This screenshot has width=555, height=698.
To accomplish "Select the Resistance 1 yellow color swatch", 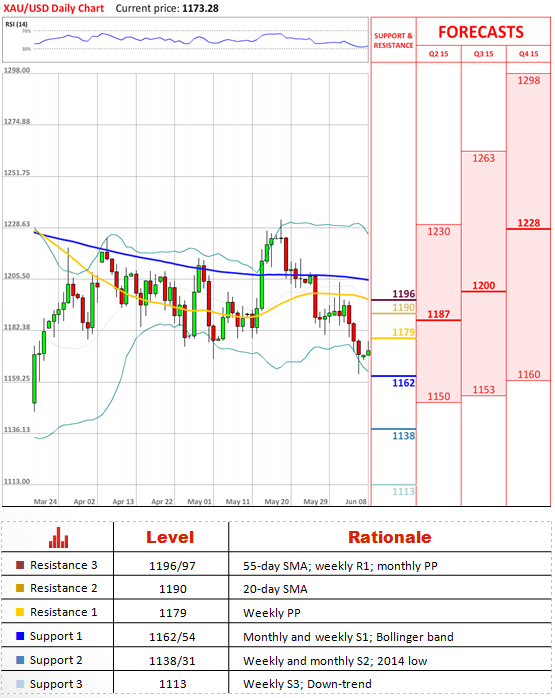I will click(20, 612).
